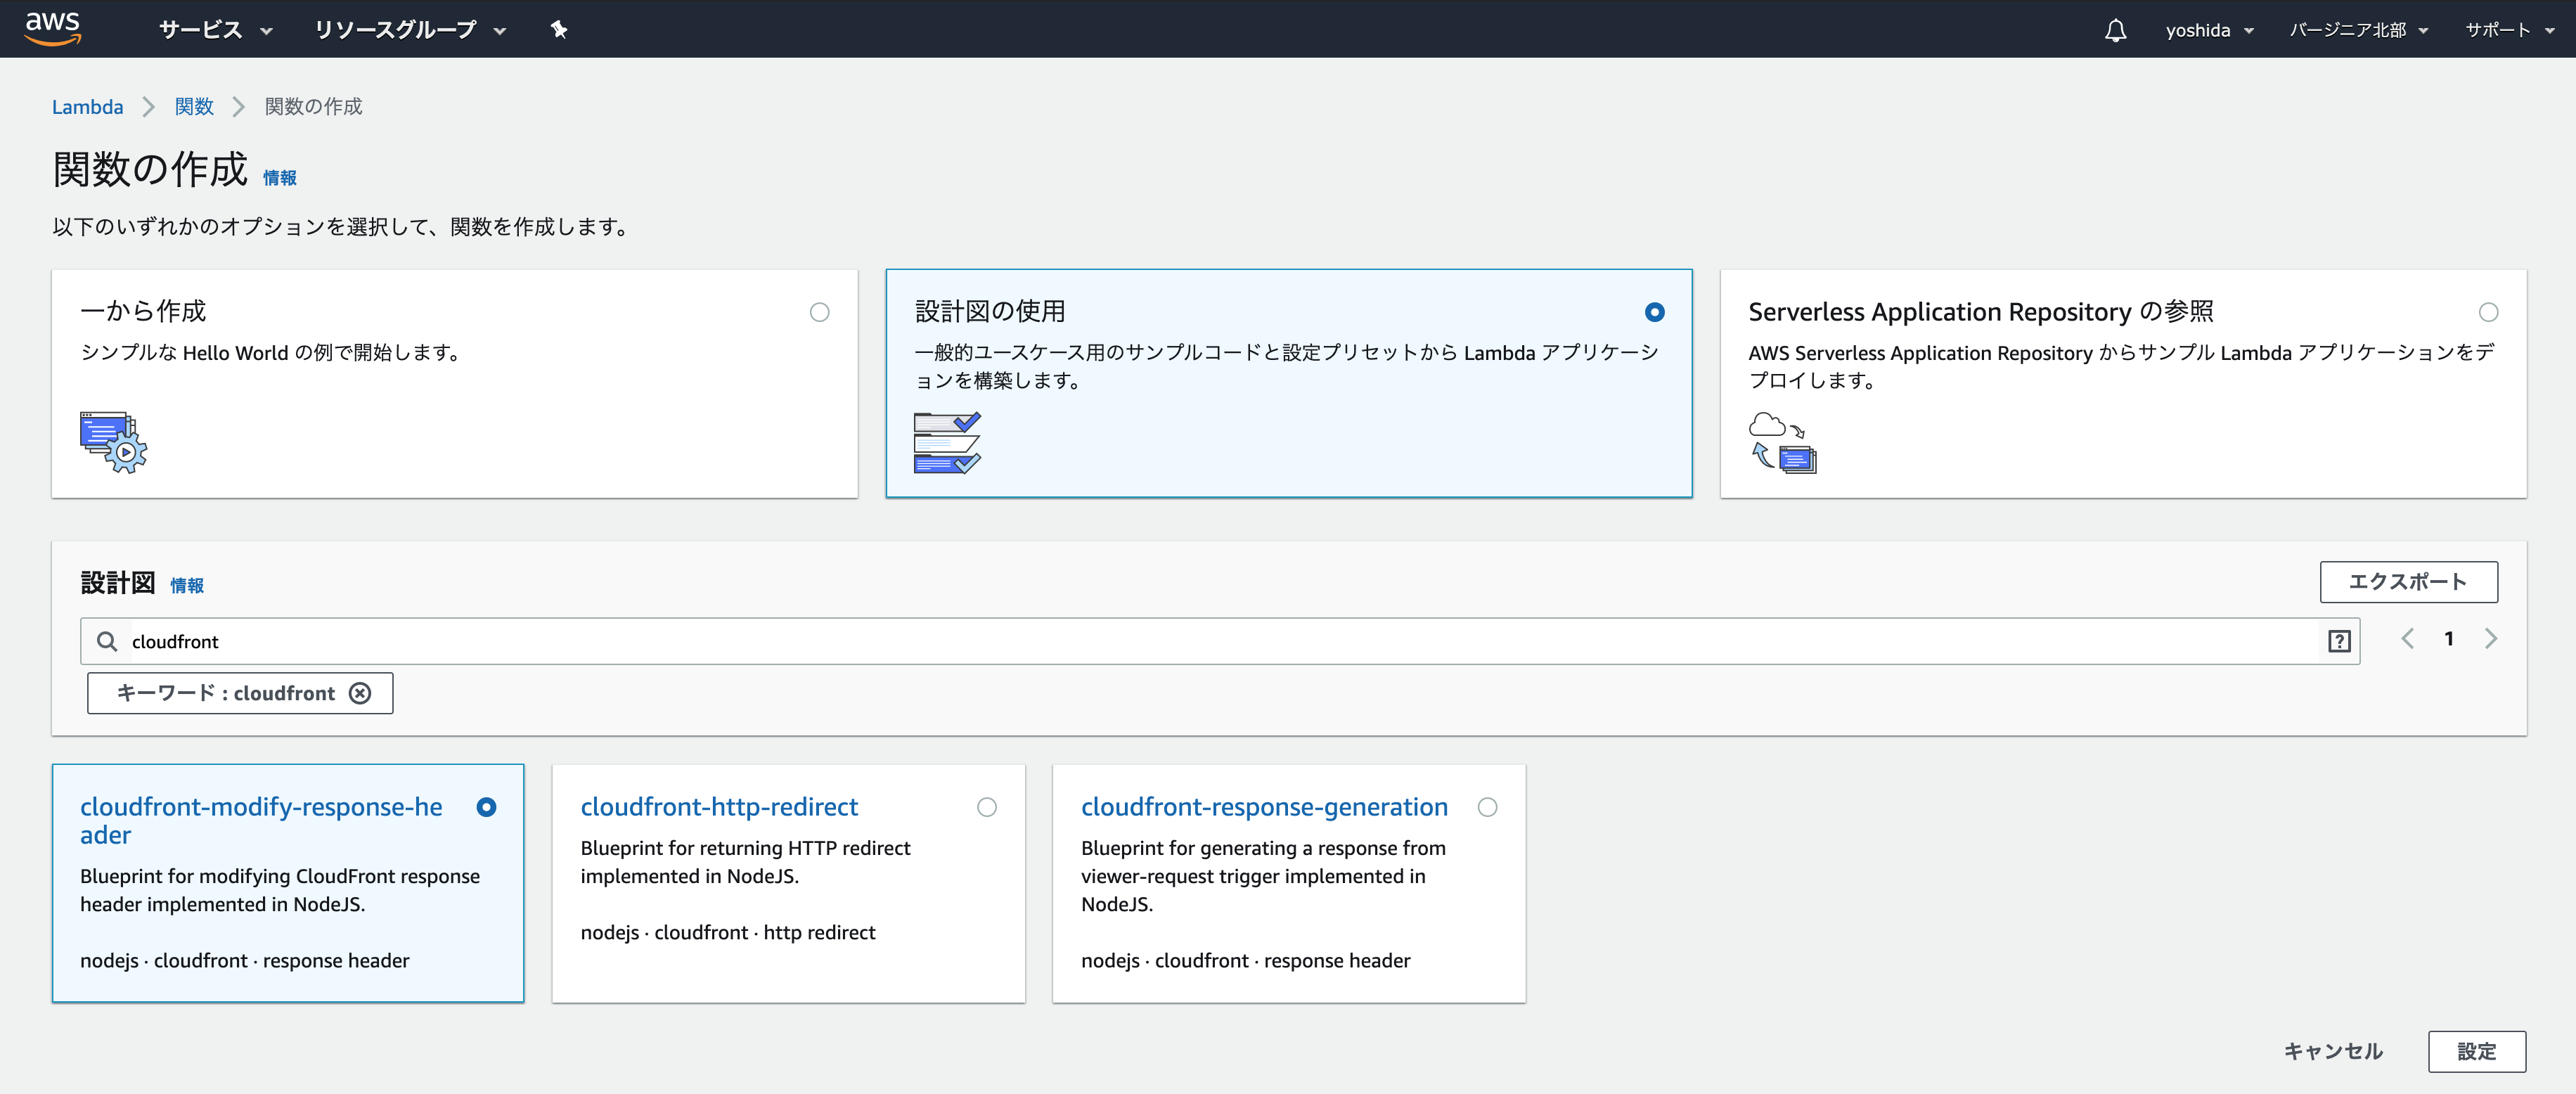Click 'Blueprint for modifying CloudFront response' description
Image resolution: width=2576 pixels, height=1094 pixels.
pyautogui.click(x=280, y=890)
